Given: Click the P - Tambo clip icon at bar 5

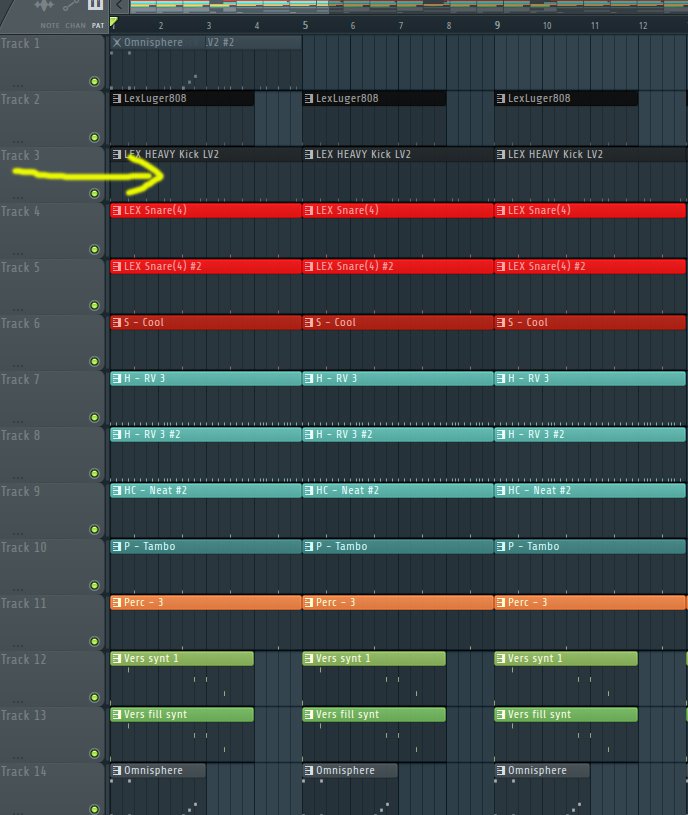Looking at the screenshot, I should (x=309, y=546).
